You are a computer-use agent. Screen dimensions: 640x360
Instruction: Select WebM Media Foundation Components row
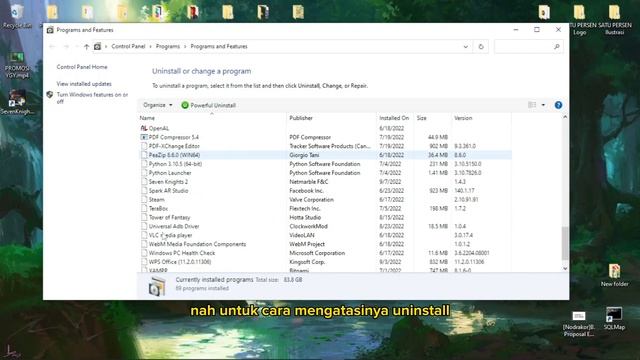tap(325, 244)
